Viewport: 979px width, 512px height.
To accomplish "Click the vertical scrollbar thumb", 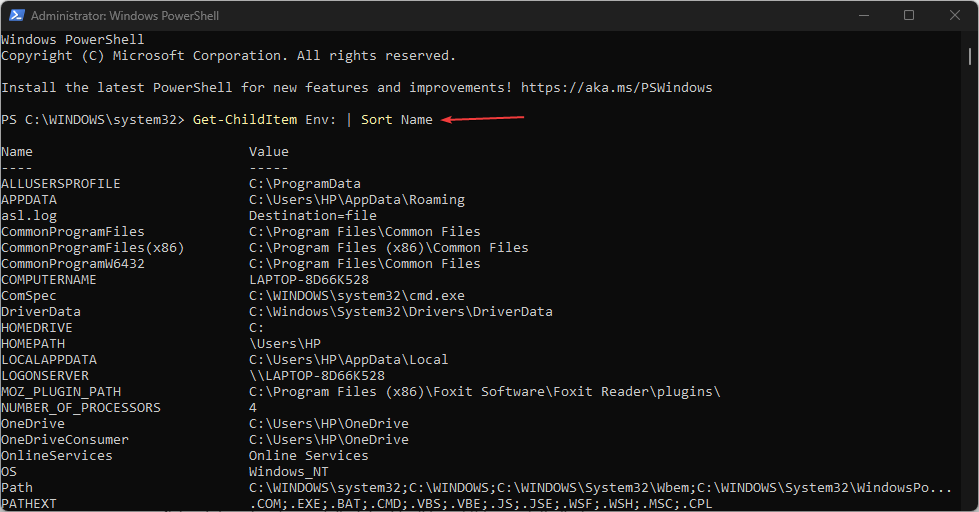I will [x=972, y=60].
